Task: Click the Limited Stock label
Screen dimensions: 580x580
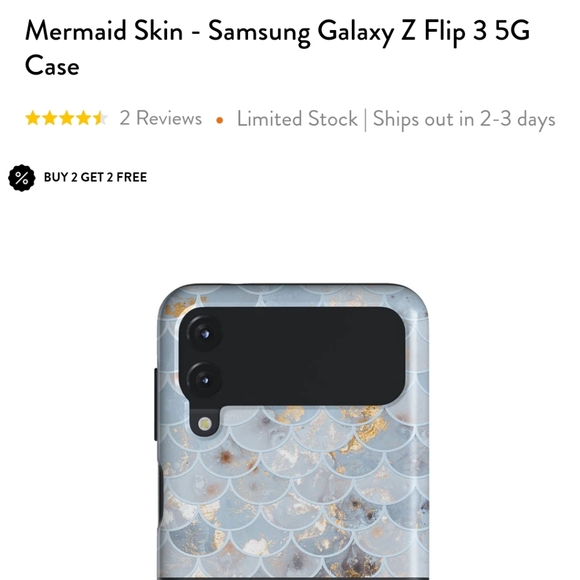Action: pos(297,119)
